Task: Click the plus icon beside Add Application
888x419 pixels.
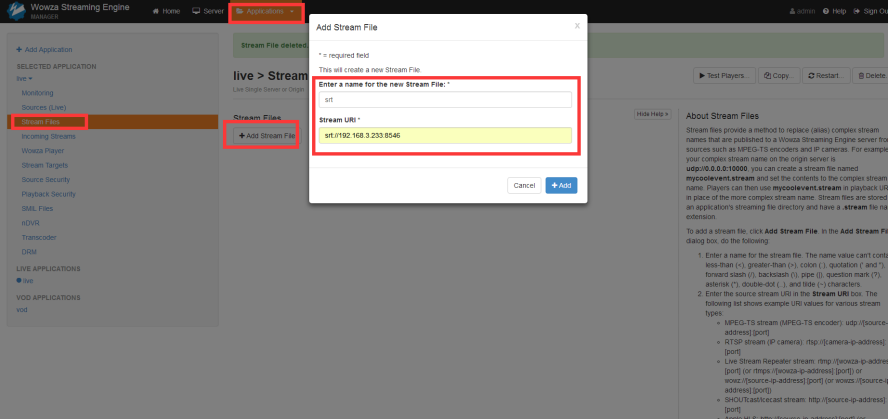Action: (x=19, y=50)
